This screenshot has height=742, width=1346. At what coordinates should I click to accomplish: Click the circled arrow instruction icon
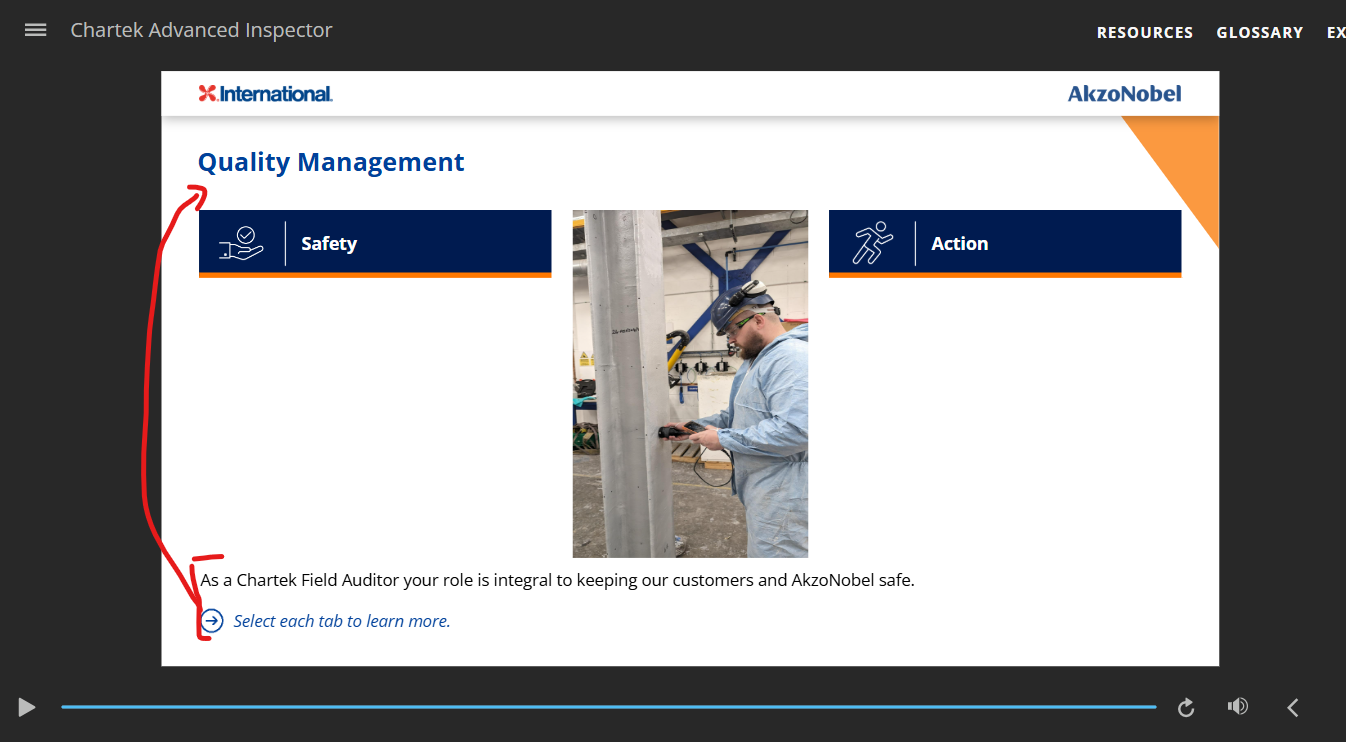pos(212,621)
